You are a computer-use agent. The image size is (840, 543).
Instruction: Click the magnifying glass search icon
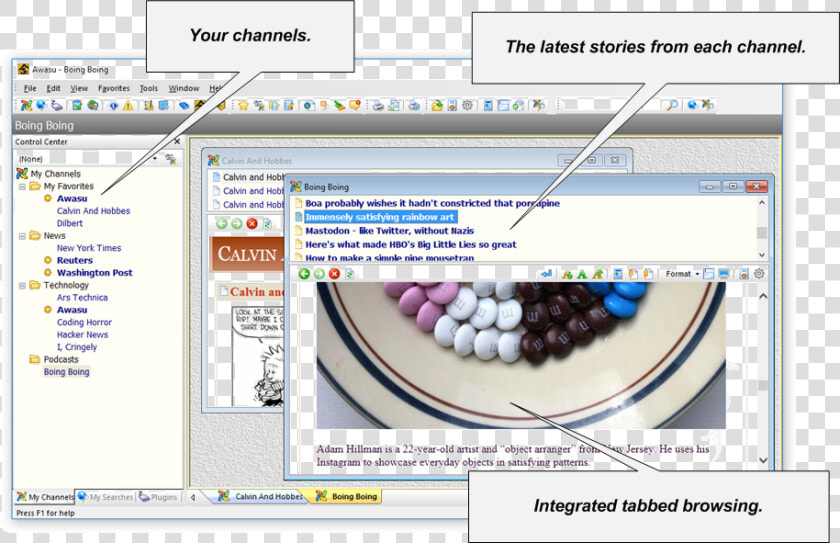click(672, 105)
